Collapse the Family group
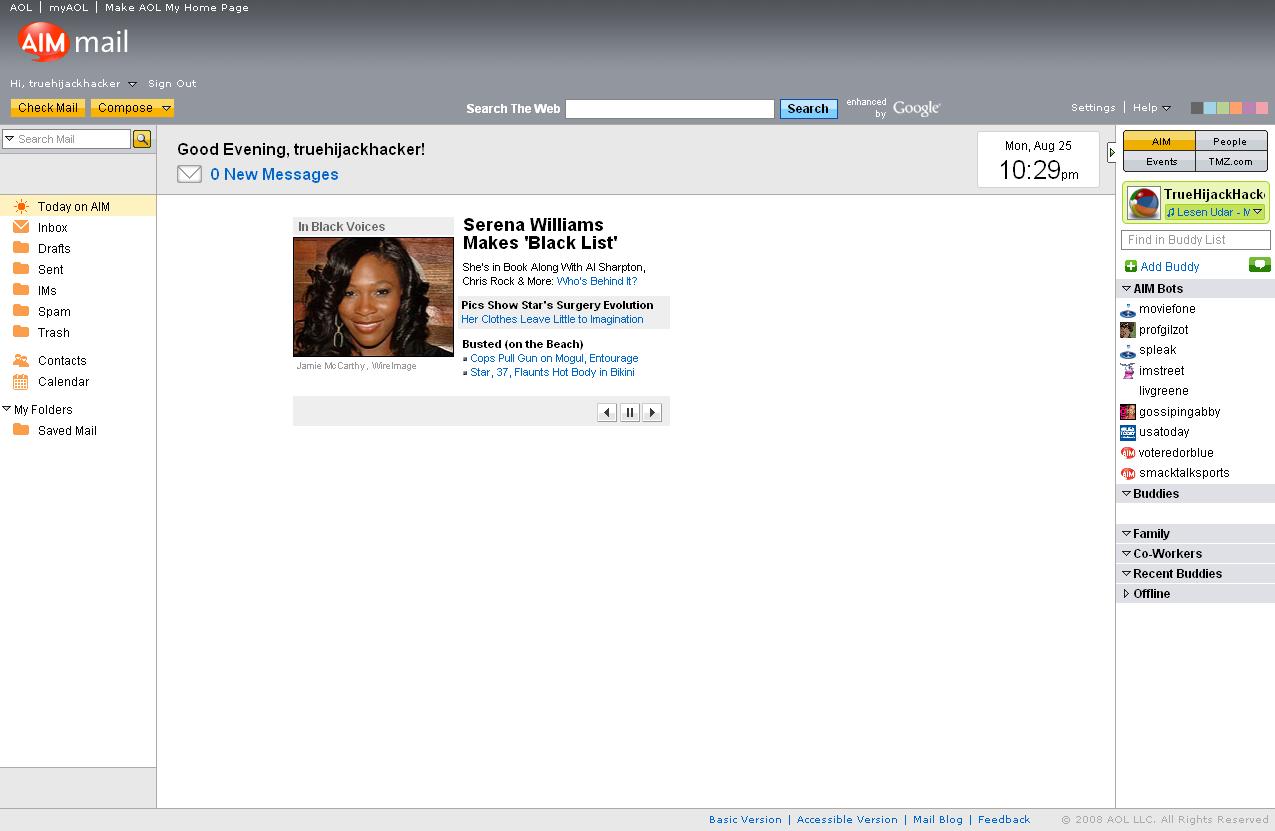 tap(1126, 534)
